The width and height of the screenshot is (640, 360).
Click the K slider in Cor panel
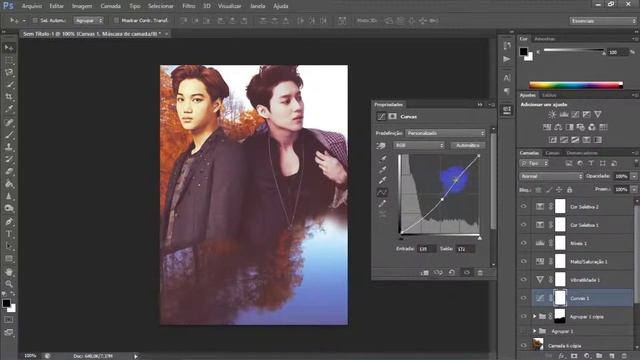click(x=573, y=51)
